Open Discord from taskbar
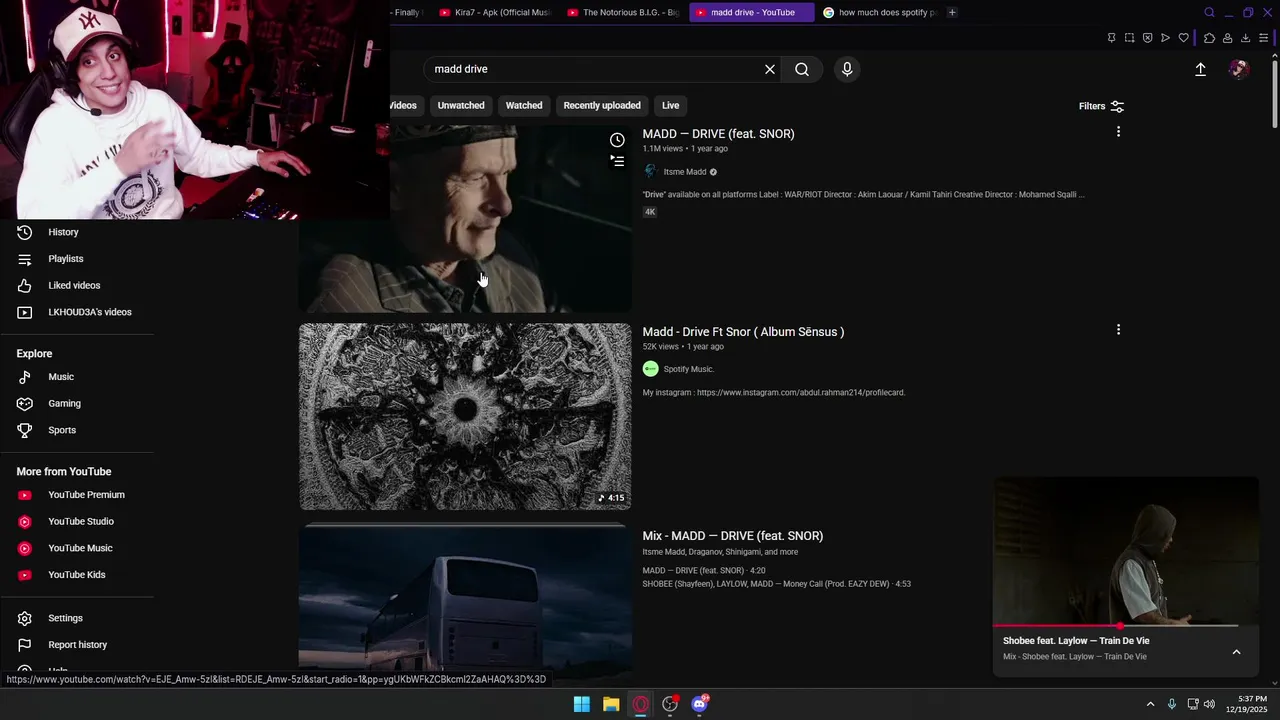The image size is (1280, 720). pyautogui.click(x=700, y=704)
